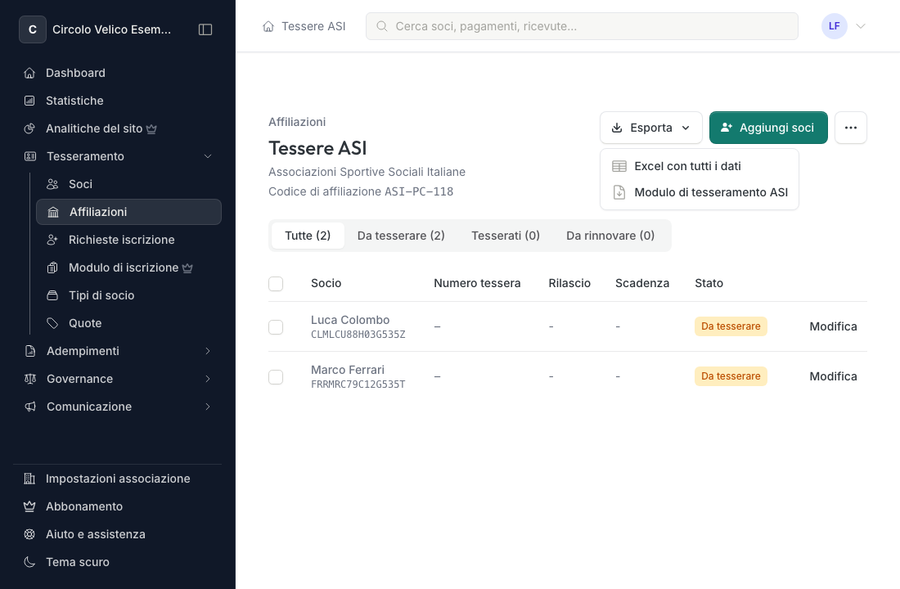The height and width of the screenshot is (589, 900).
Task: Click the Tesseramento card icon
Action: coord(30,156)
